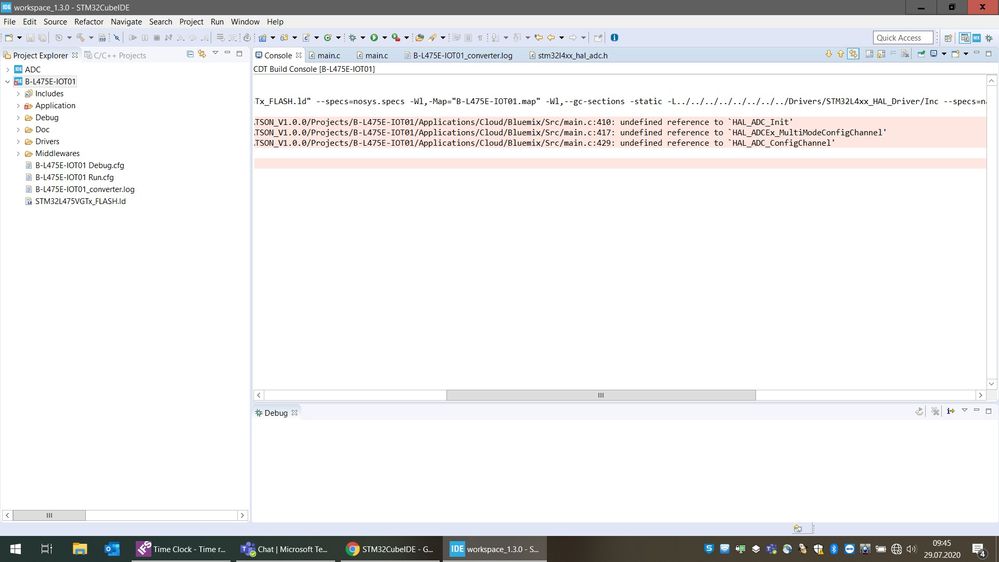
Task: Open File Explorer from taskbar
Action: pyautogui.click(x=80, y=549)
